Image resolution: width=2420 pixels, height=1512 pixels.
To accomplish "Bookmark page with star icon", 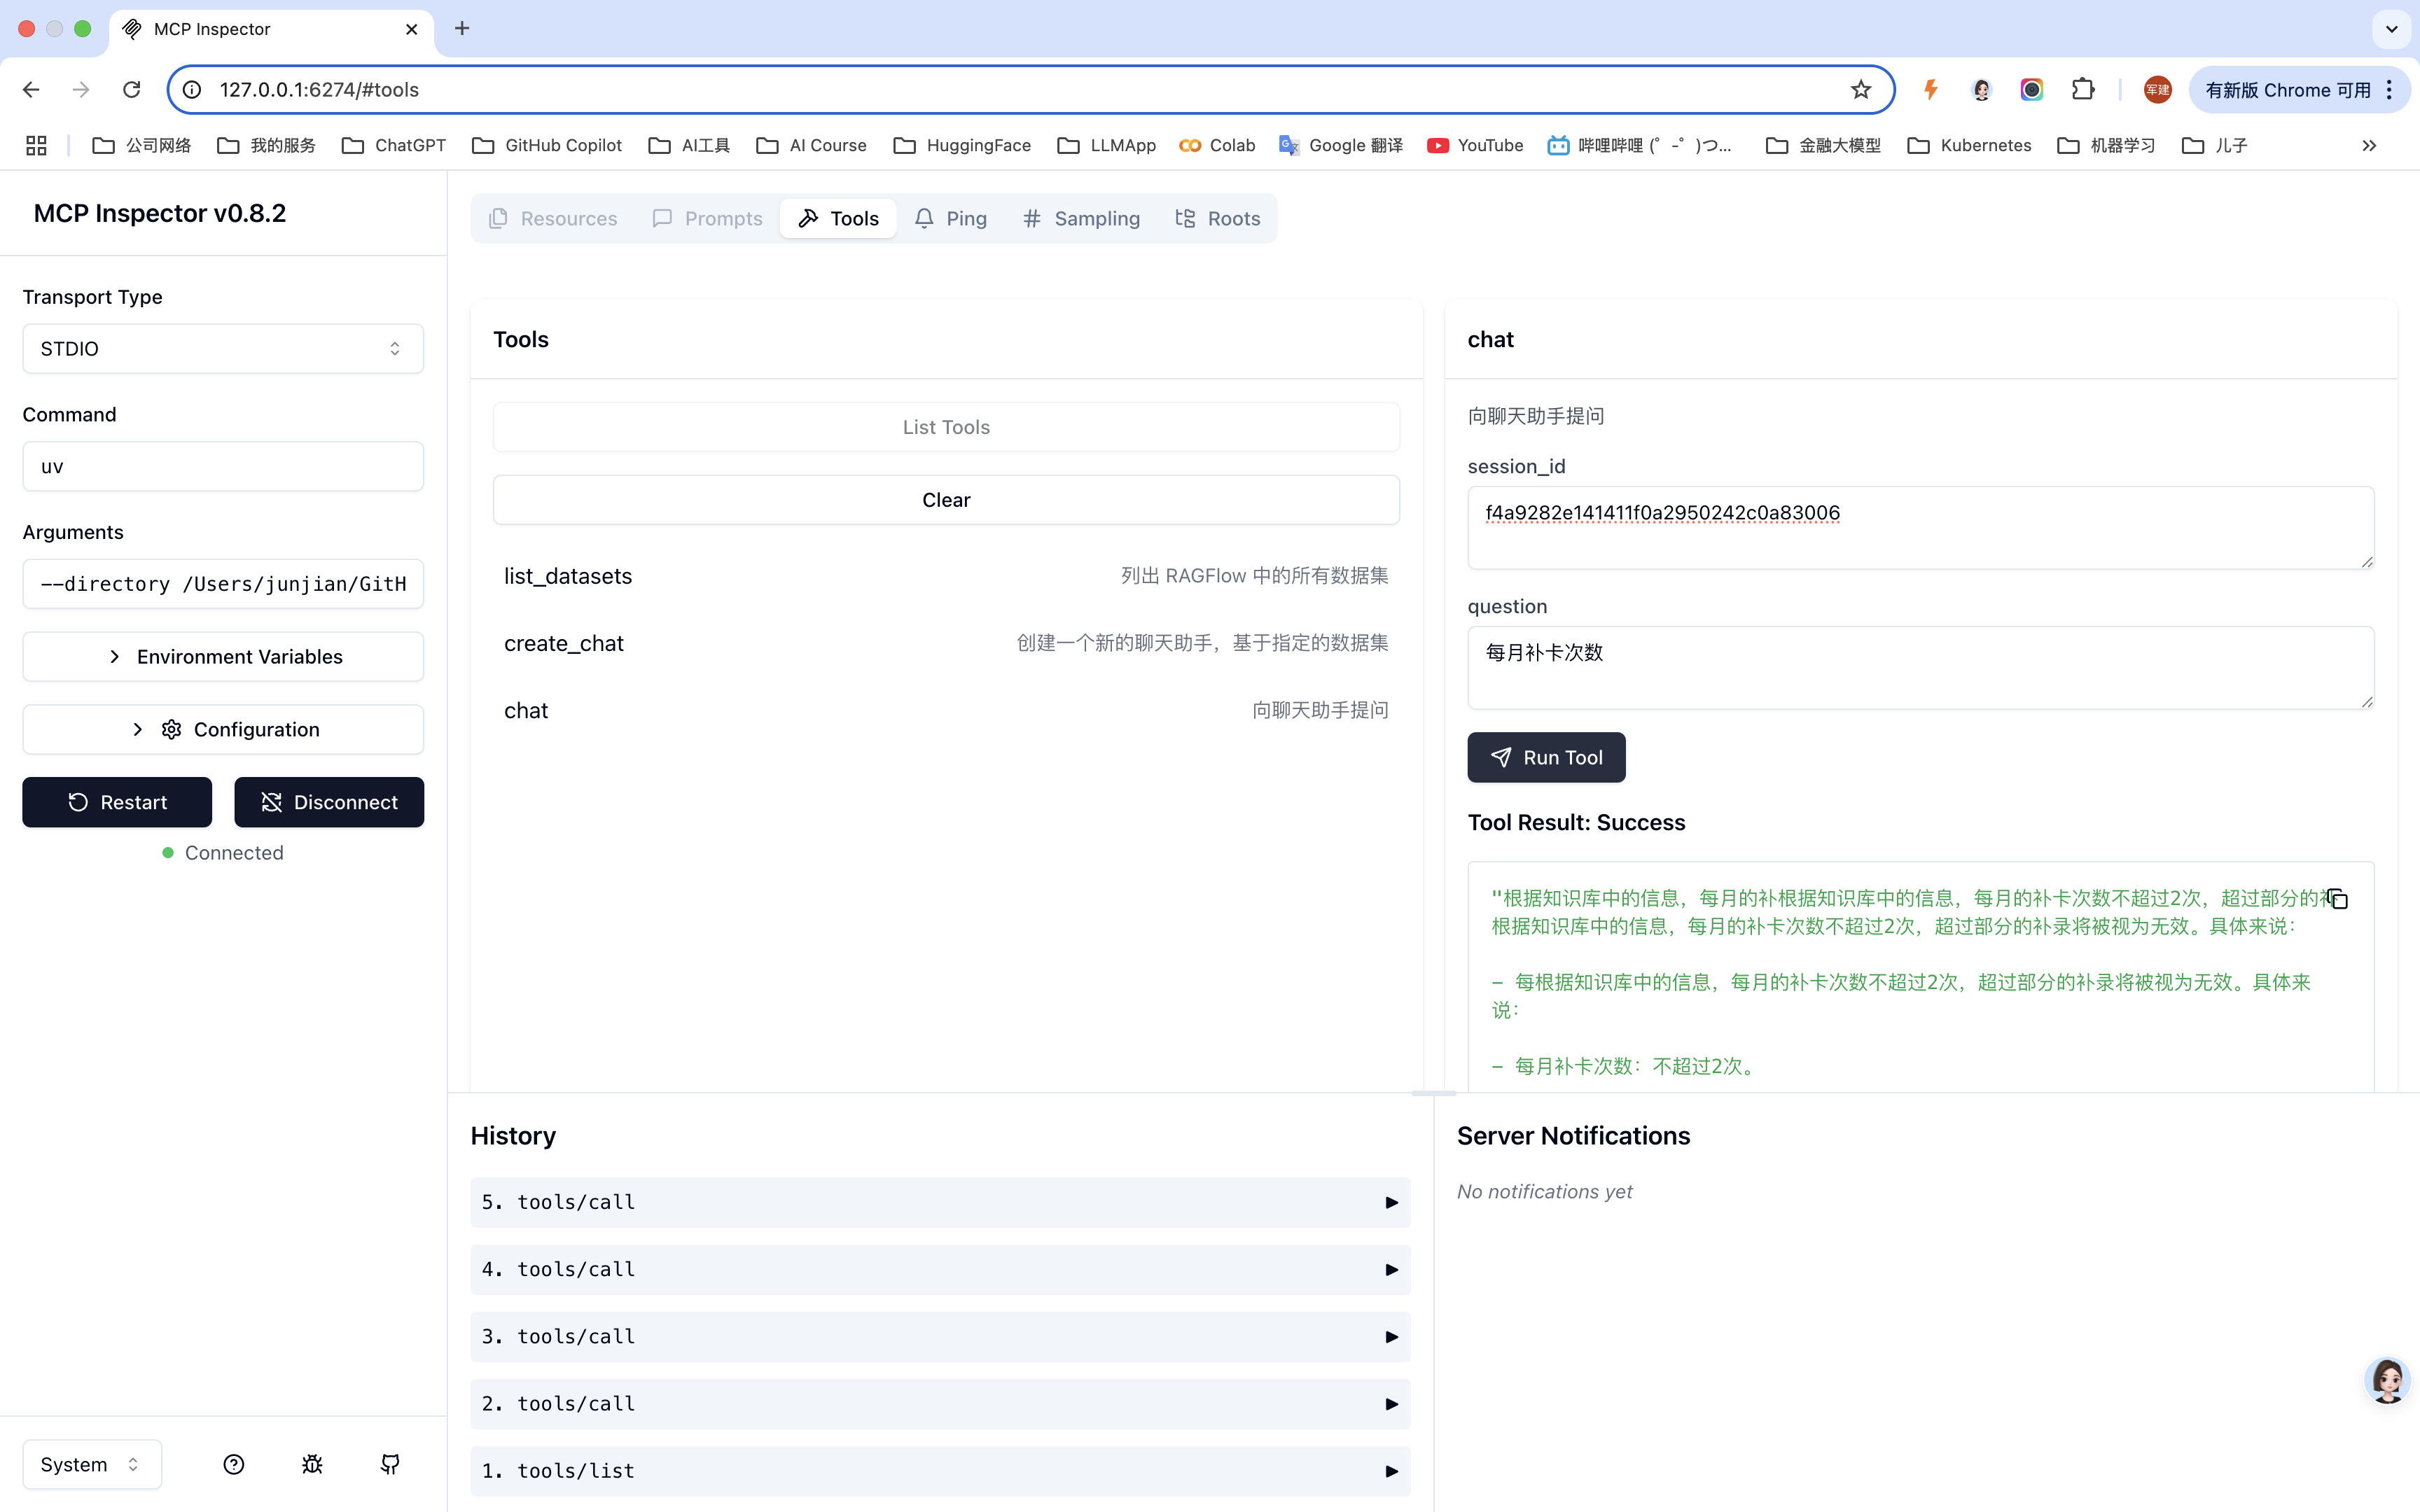I will point(1860,90).
